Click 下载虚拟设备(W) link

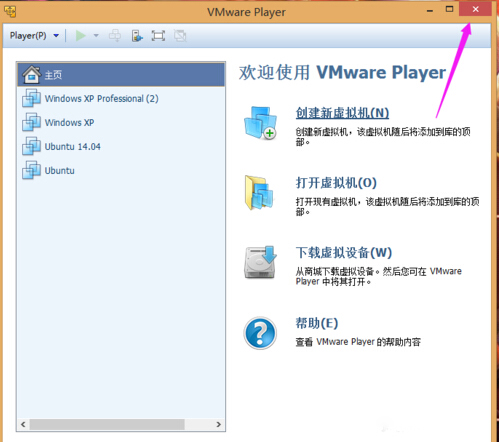[344, 252]
